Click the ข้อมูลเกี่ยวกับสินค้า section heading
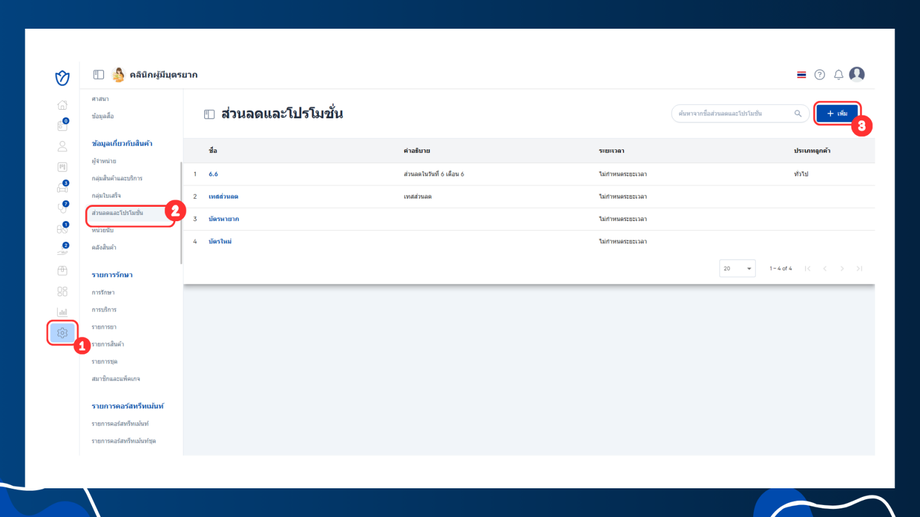The image size is (920, 517). click(x=122, y=143)
